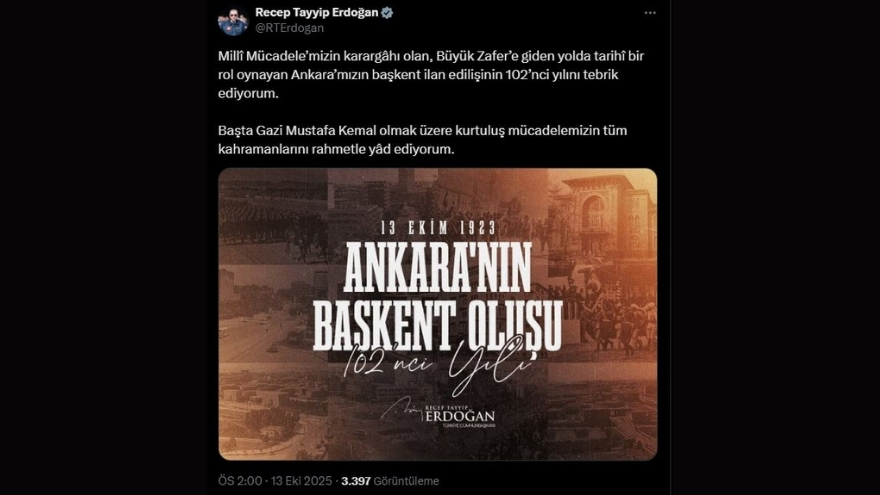Viewport: 880px width, 495px height.
Task: Visit the @RTErdogan handle link
Action: point(289,28)
